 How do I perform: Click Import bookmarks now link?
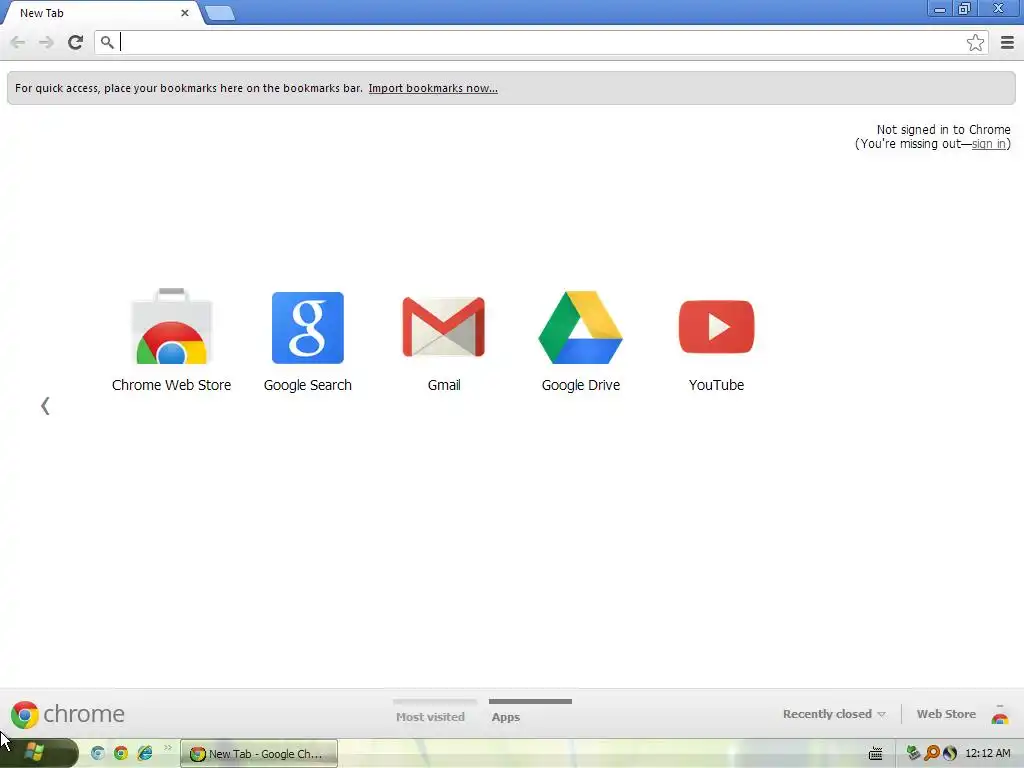(433, 88)
